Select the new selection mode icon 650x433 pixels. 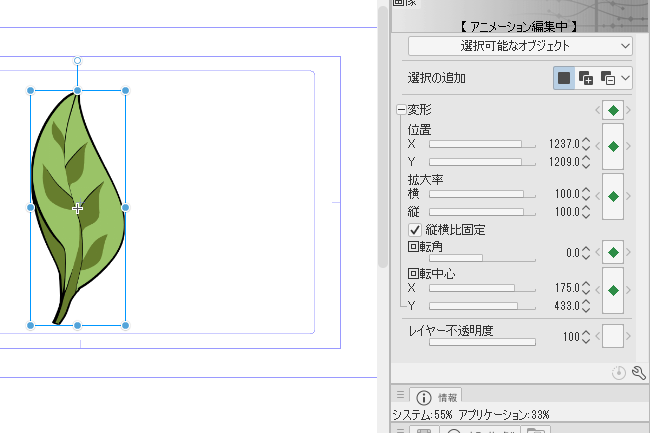(564, 78)
